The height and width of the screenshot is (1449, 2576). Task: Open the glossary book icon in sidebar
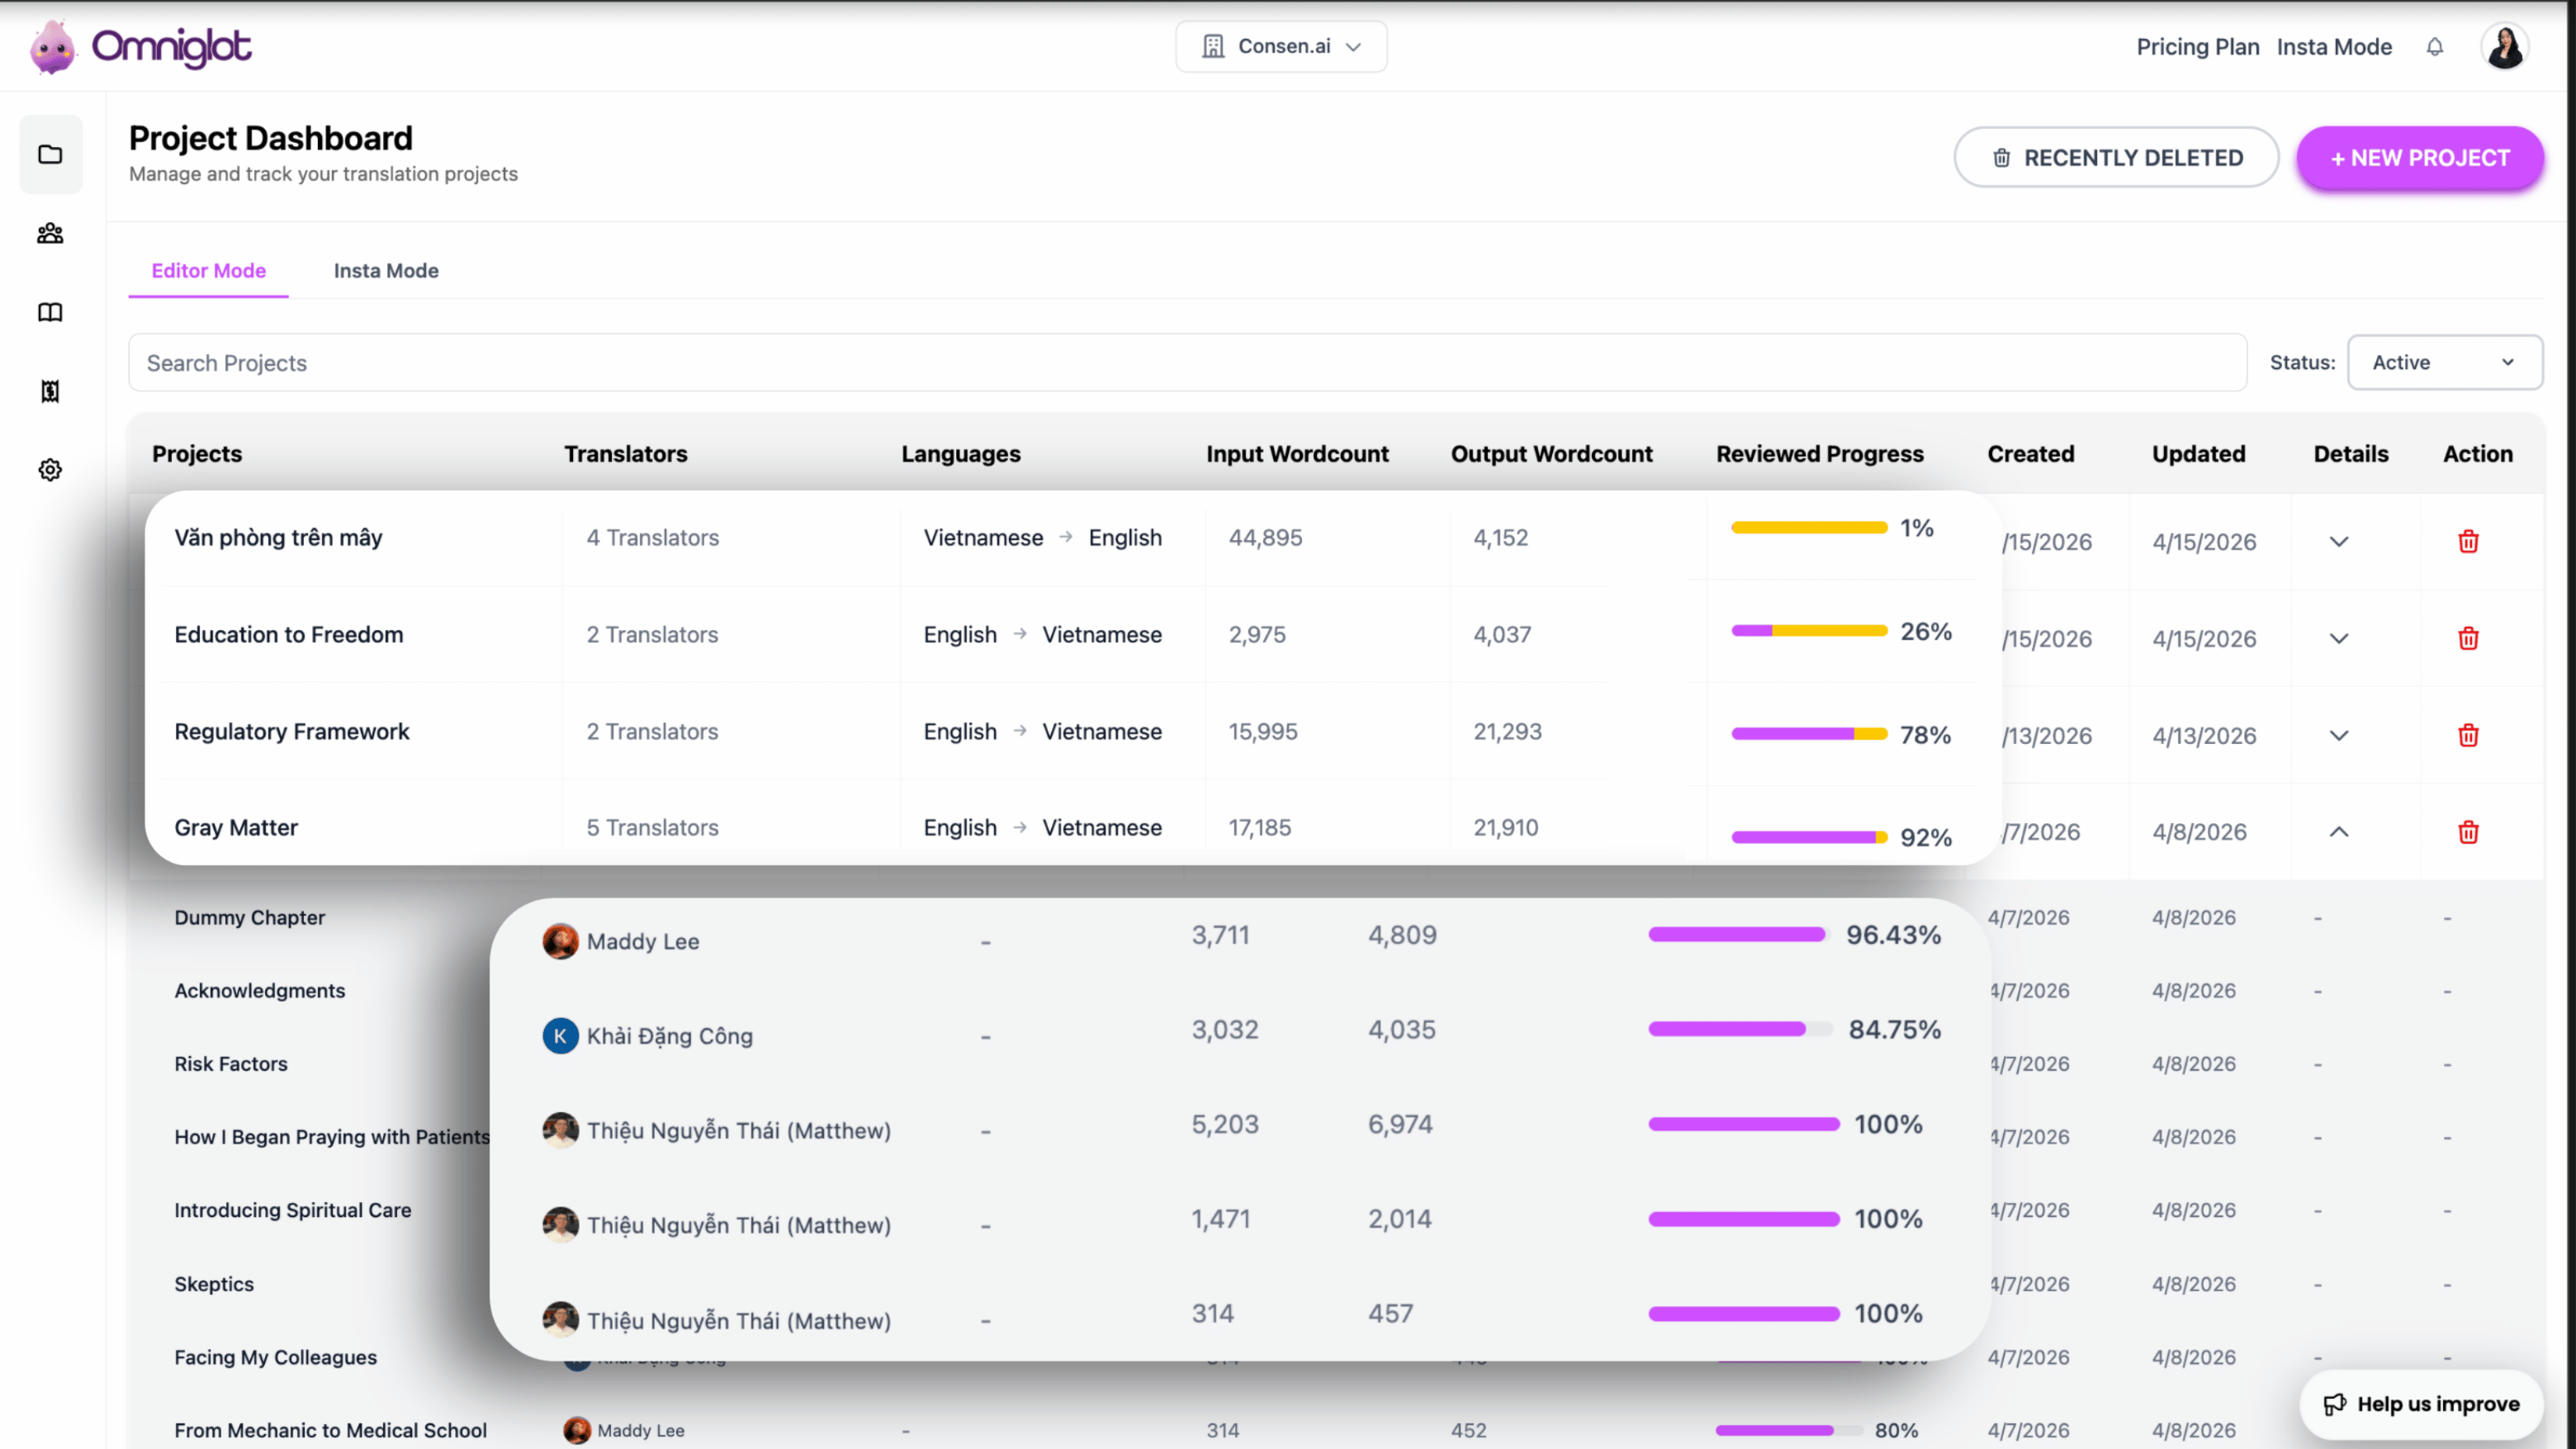(x=50, y=312)
